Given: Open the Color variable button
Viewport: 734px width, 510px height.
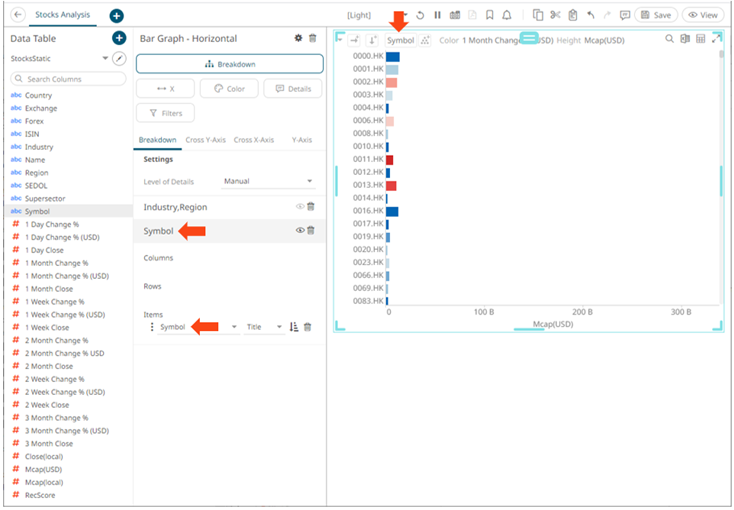Looking at the screenshot, I should tap(229, 88).
